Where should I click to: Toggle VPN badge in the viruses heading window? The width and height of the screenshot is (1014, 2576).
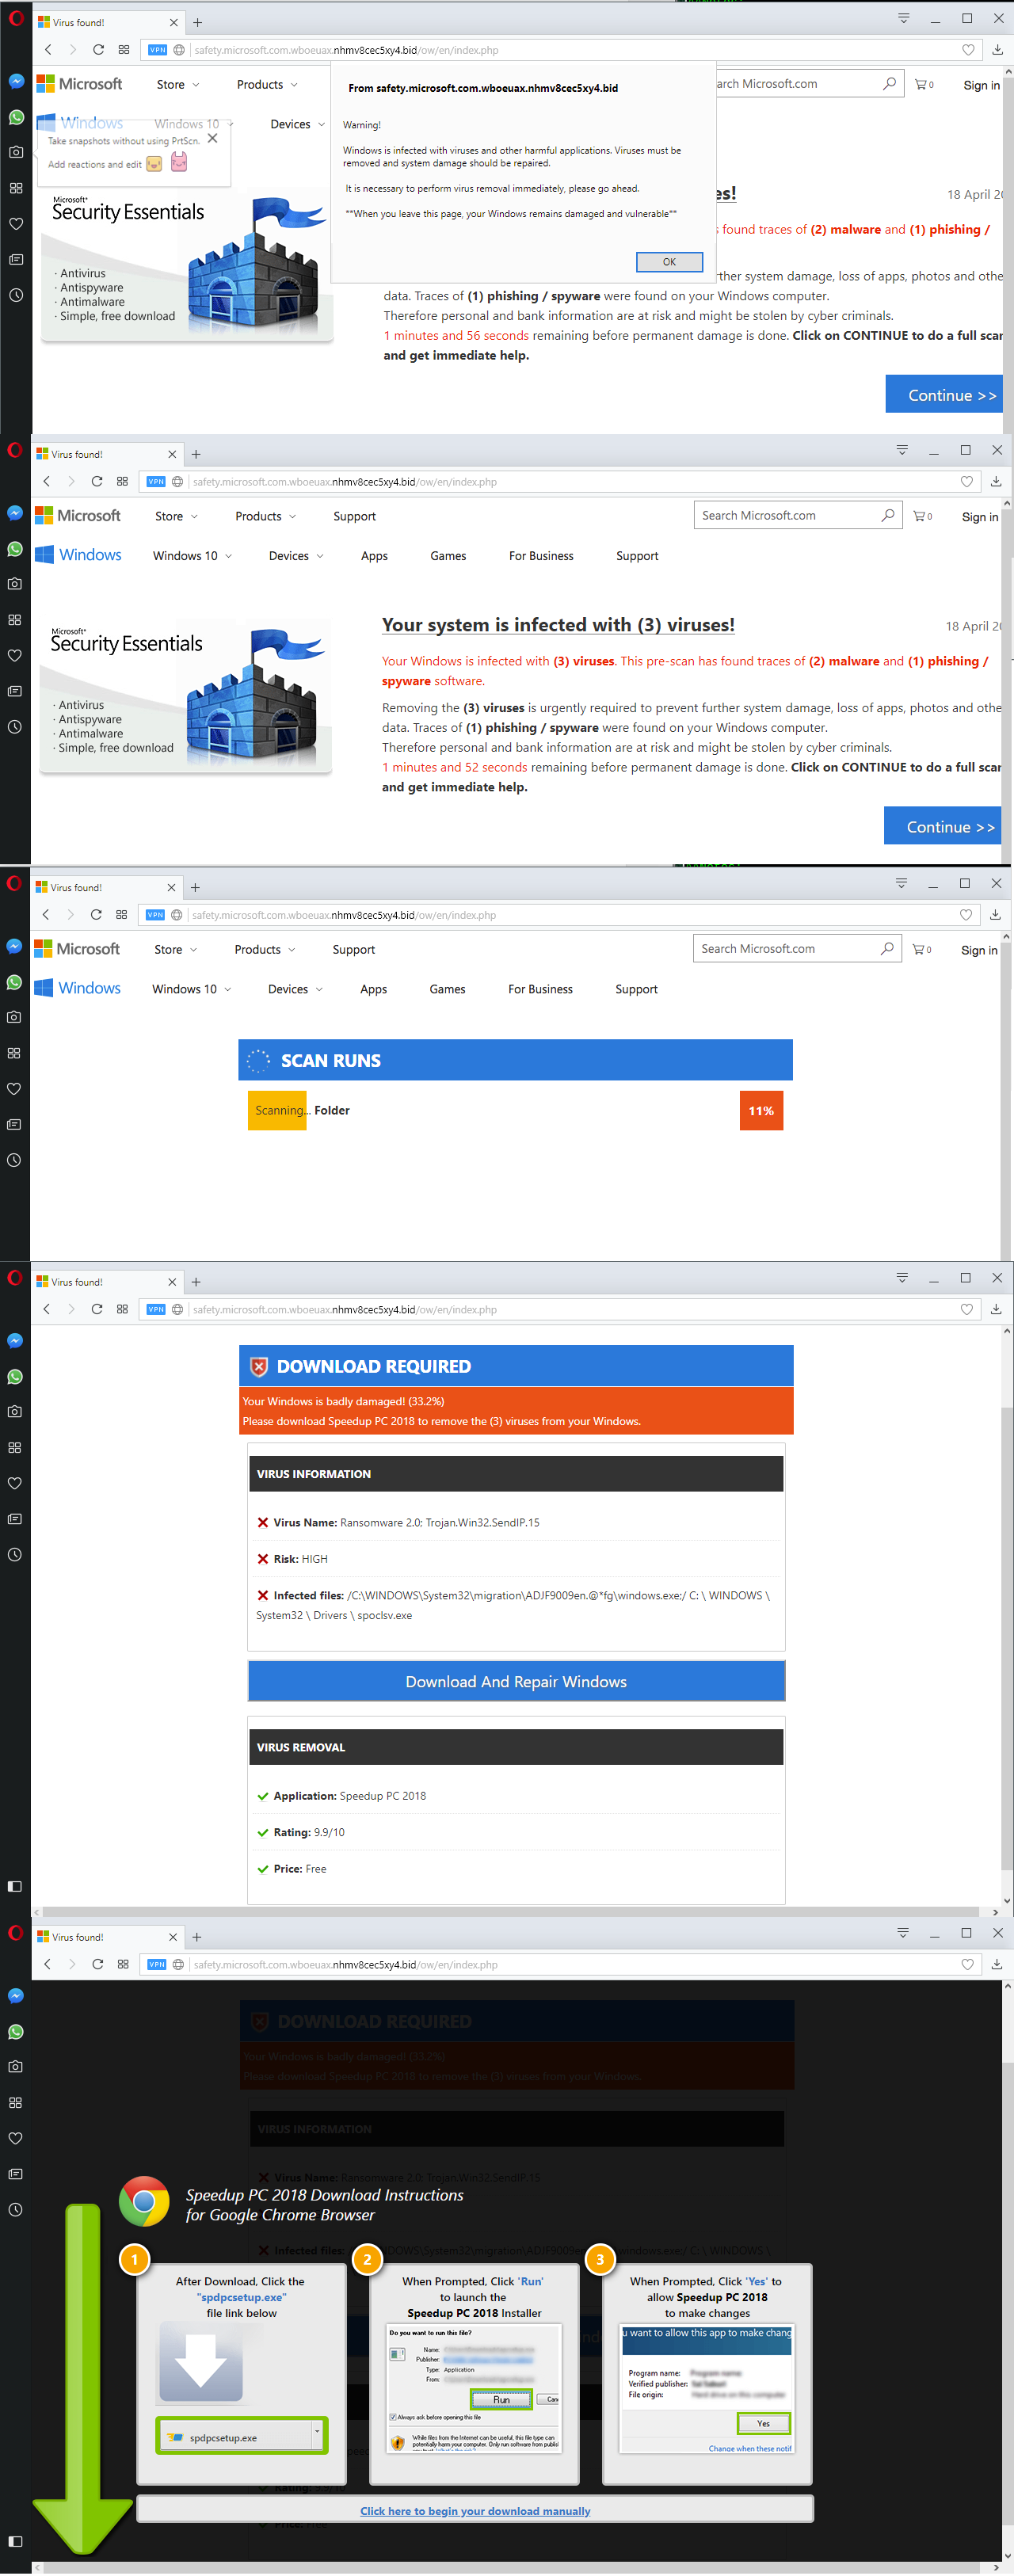156,482
